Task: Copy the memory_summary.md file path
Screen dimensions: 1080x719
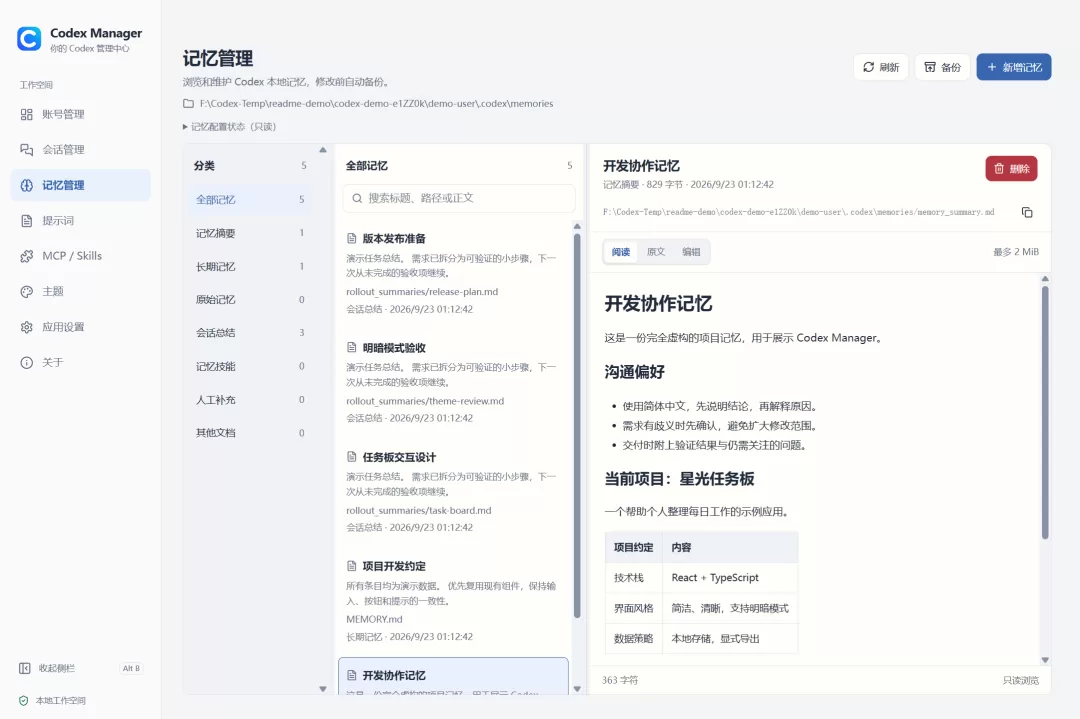Action: [x=1027, y=212]
